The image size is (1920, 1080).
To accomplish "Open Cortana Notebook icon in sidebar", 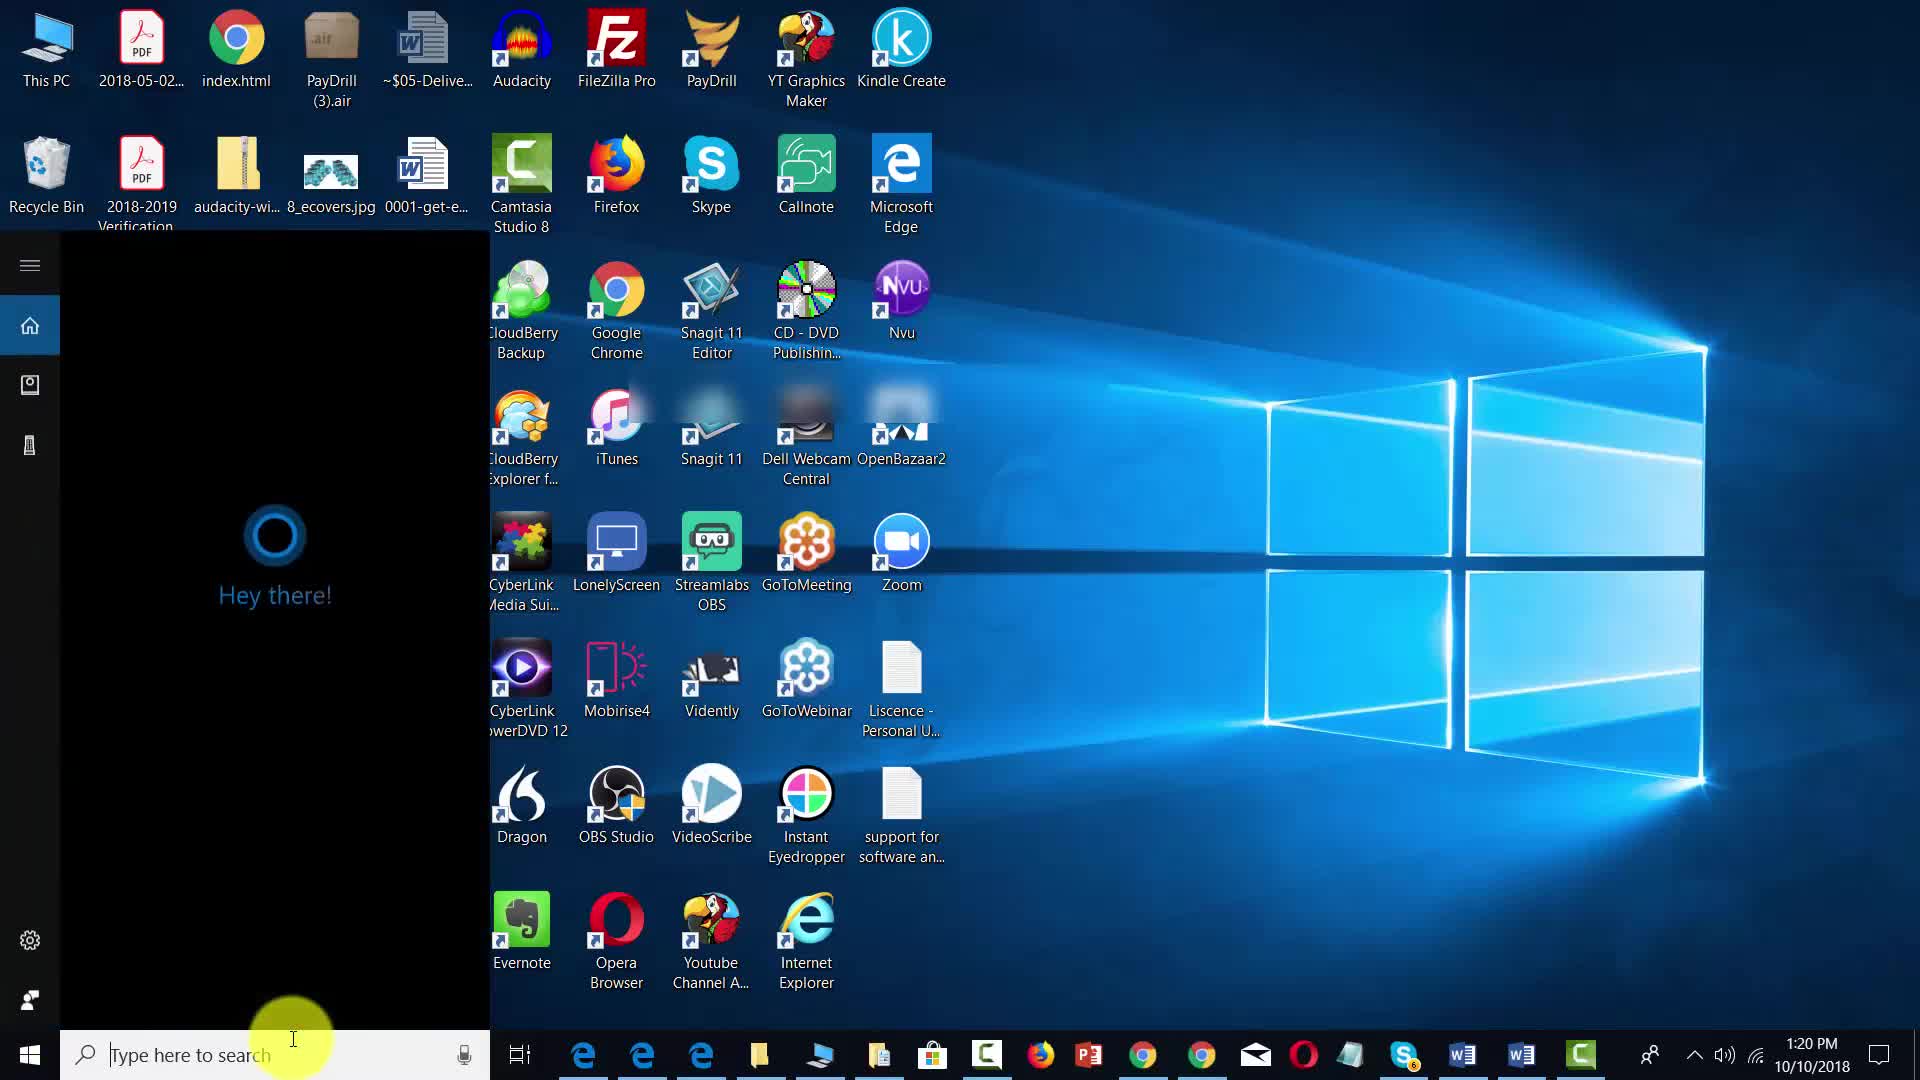I will coord(30,385).
